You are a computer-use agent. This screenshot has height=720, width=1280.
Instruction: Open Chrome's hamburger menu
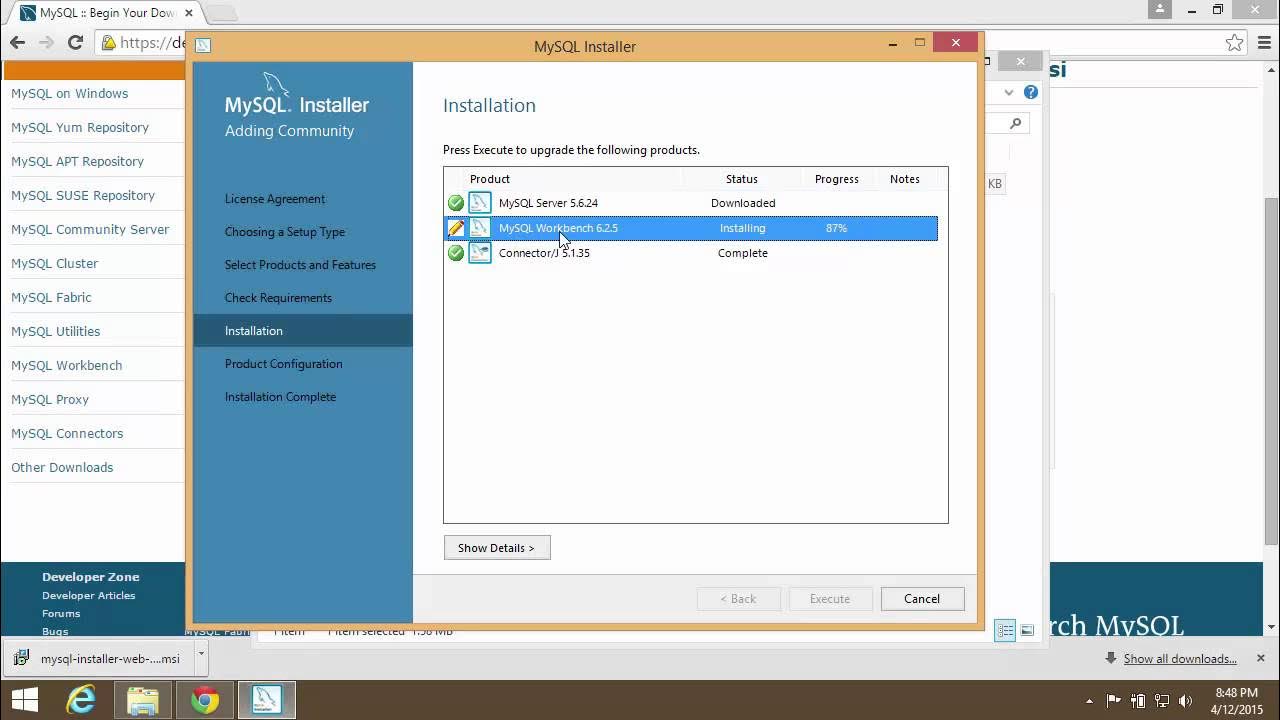[1265, 43]
